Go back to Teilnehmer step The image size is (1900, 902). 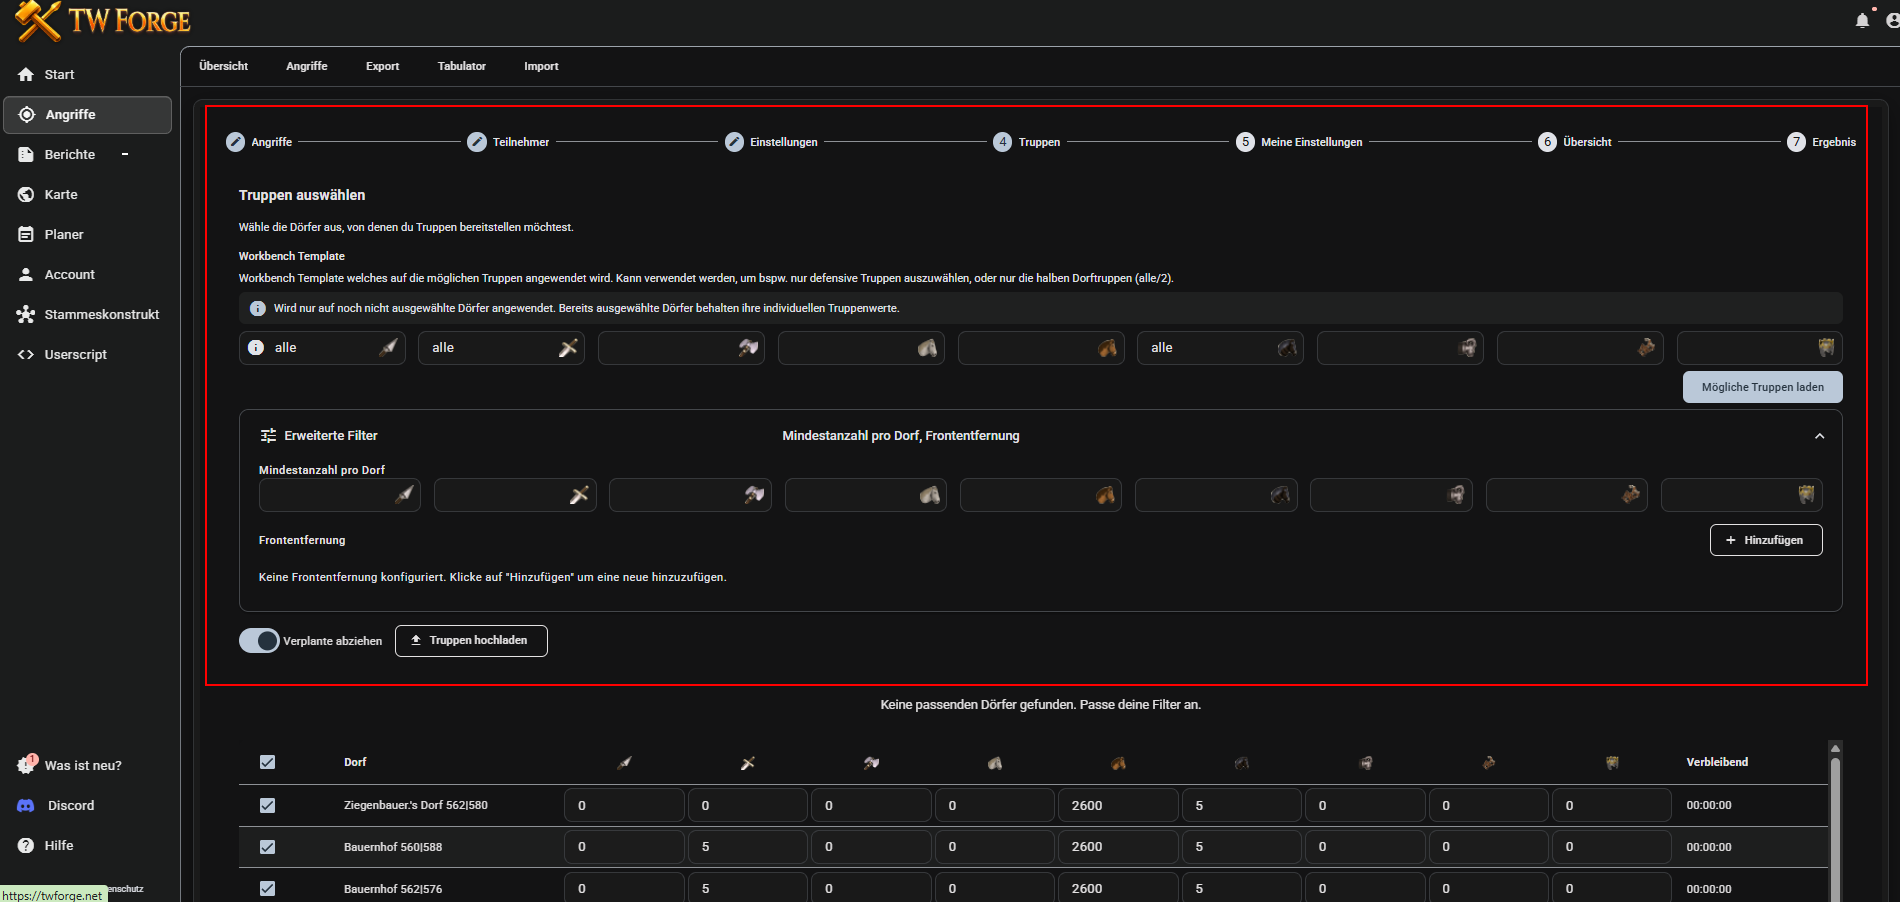tap(508, 142)
